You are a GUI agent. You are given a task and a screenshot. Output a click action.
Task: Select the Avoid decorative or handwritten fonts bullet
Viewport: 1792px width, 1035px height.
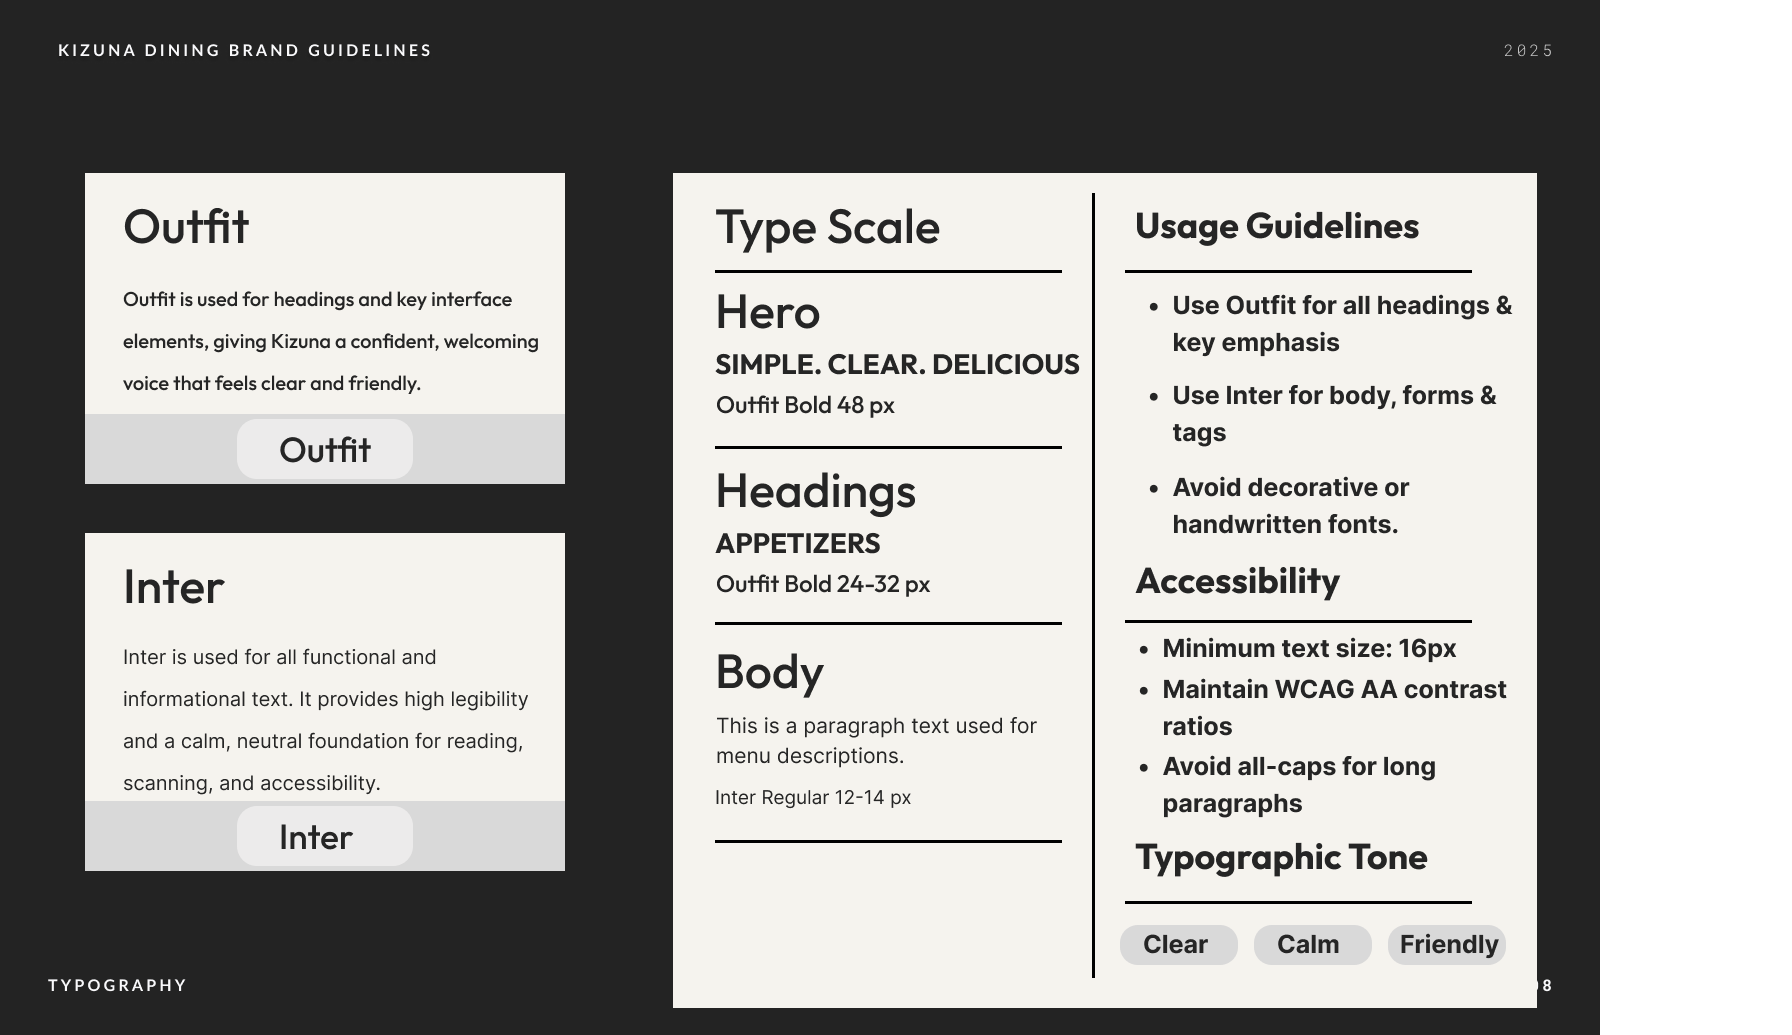coord(1290,506)
